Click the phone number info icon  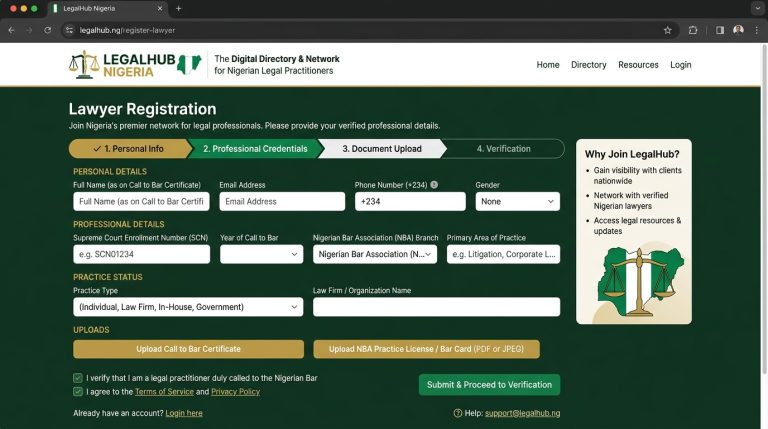(x=434, y=185)
